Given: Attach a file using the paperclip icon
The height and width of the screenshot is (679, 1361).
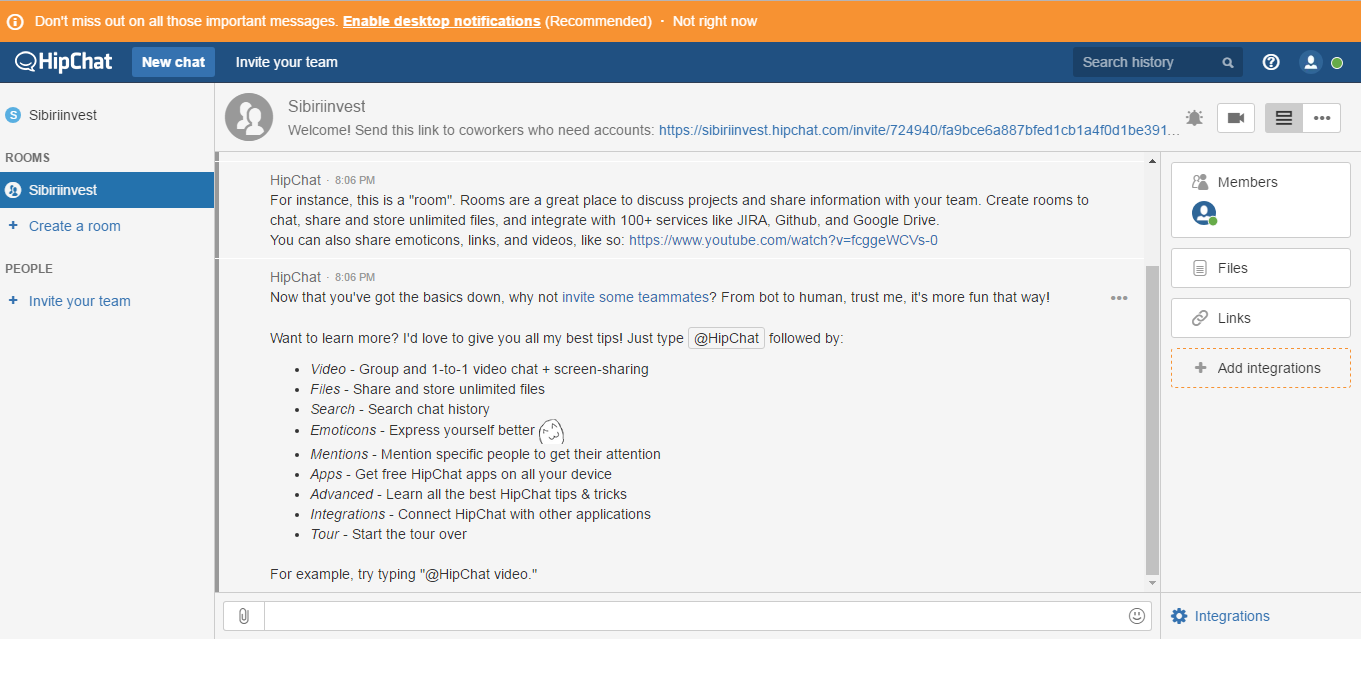Looking at the screenshot, I should [243, 615].
